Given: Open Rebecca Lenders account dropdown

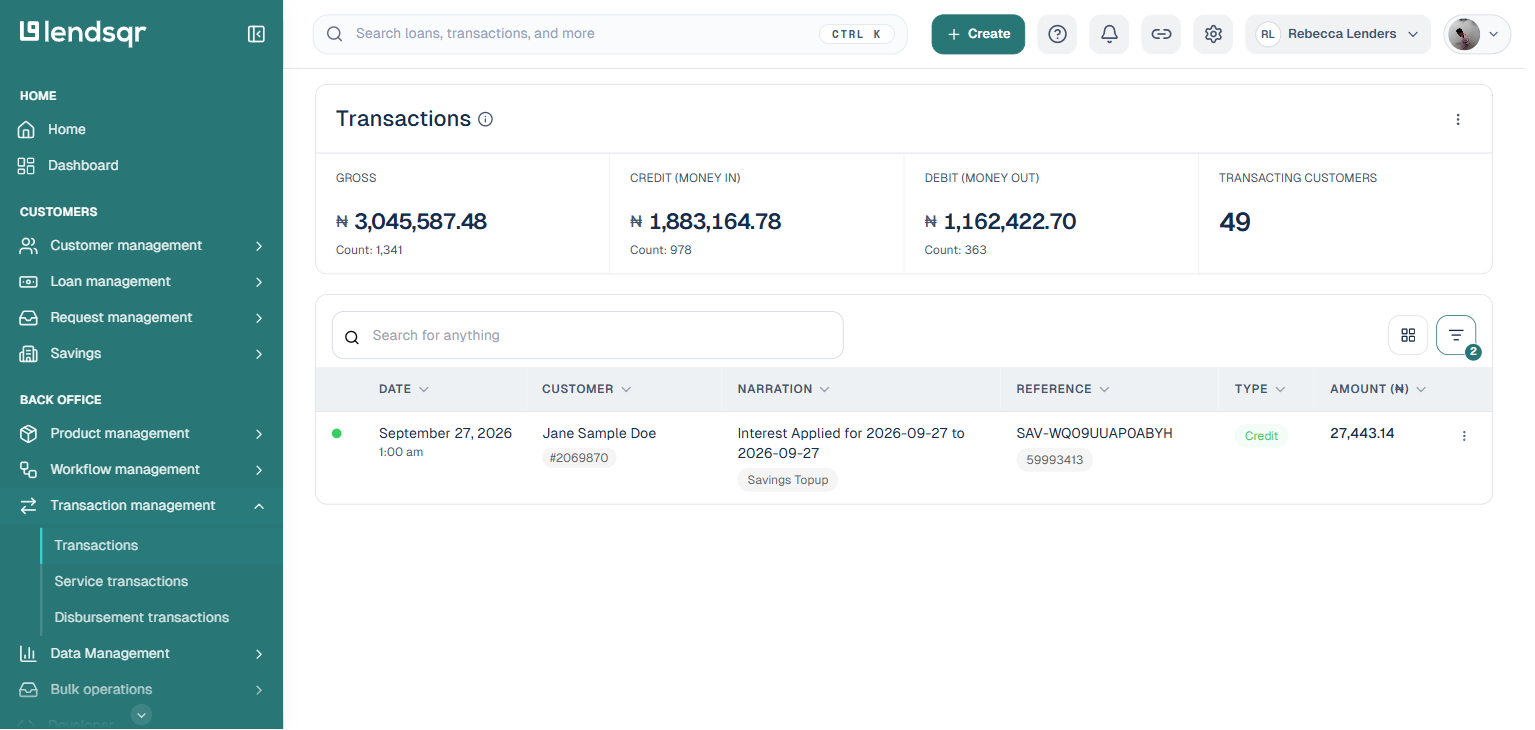Looking at the screenshot, I should tap(1338, 34).
